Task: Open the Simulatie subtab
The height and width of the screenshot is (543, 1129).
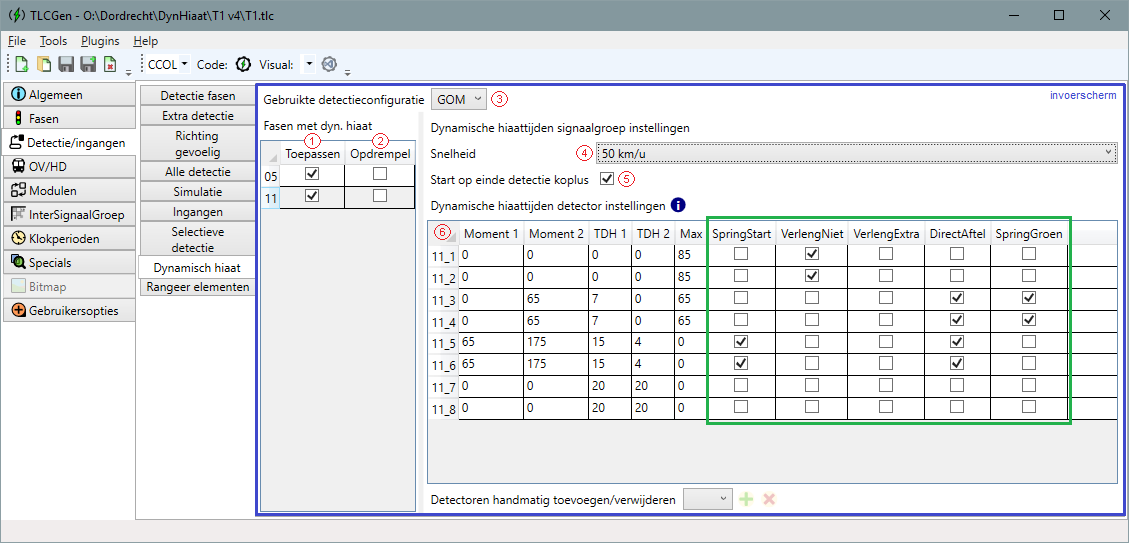Action: tap(197, 192)
